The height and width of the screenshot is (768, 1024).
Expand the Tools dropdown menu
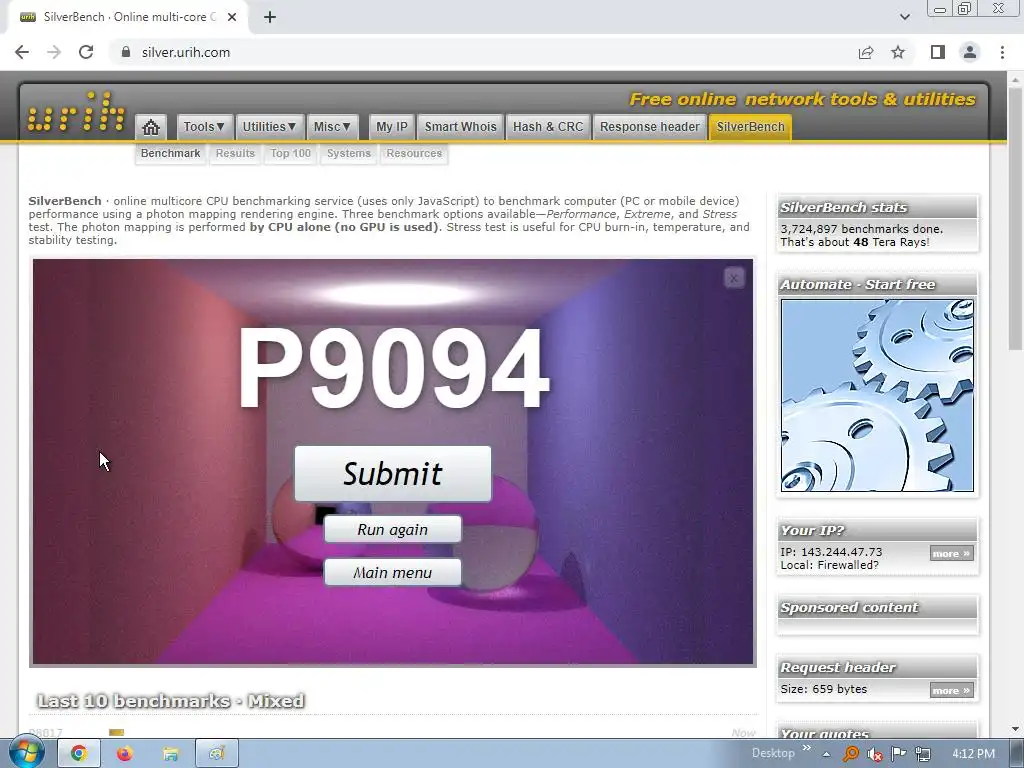(204, 127)
